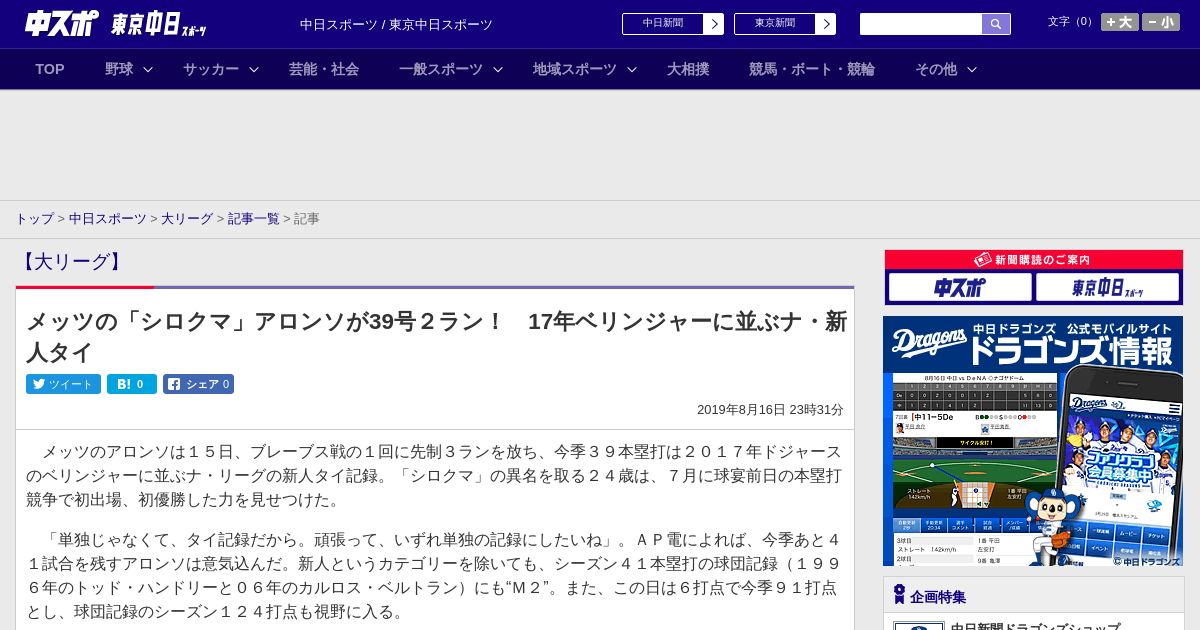Open the 競馬・ボート・競輪 navigation item

click(812, 69)
